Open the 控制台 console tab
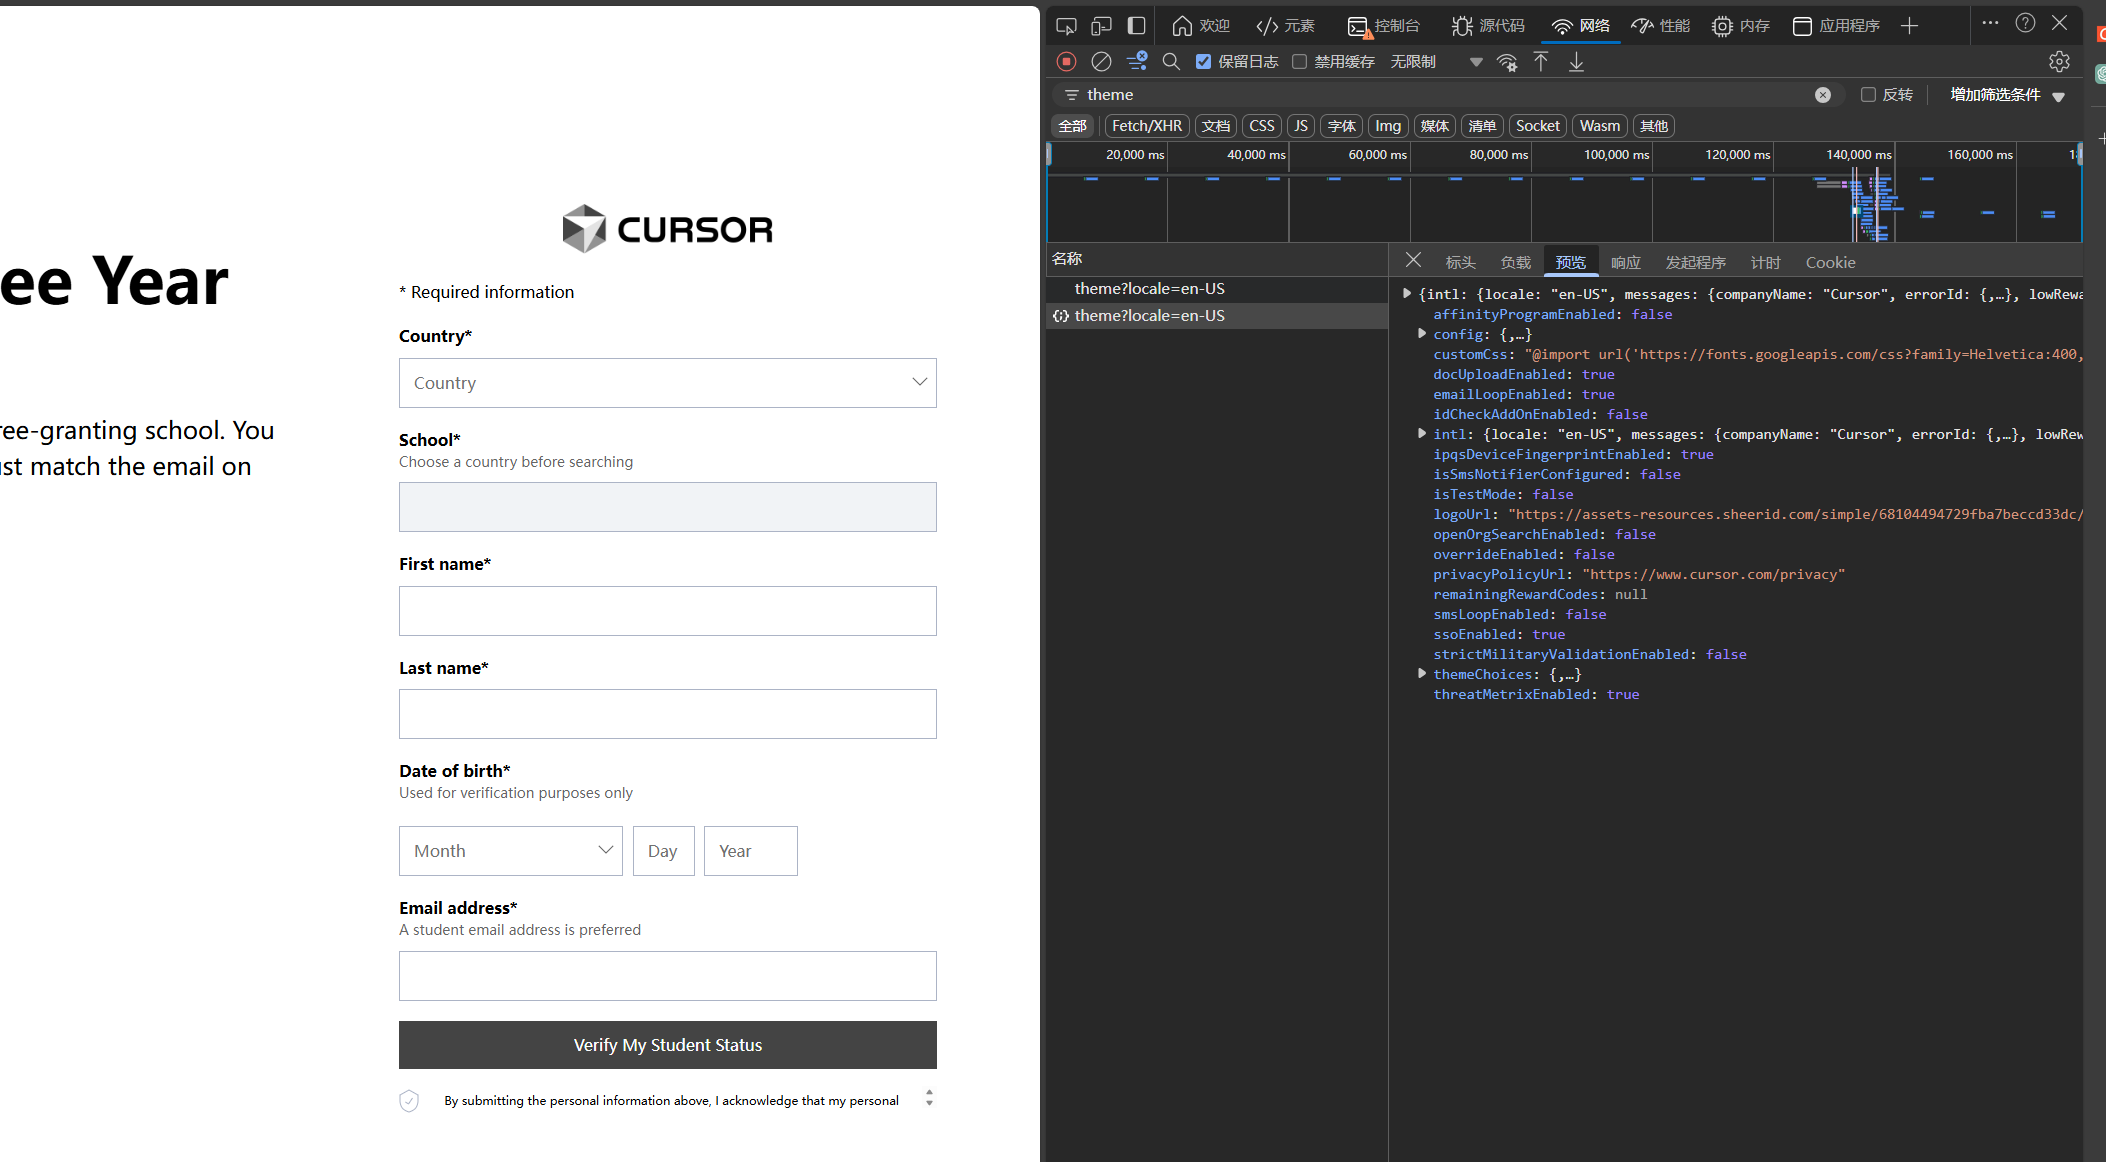Viewport: 2106px width, 1162px height. point(1384,26)
